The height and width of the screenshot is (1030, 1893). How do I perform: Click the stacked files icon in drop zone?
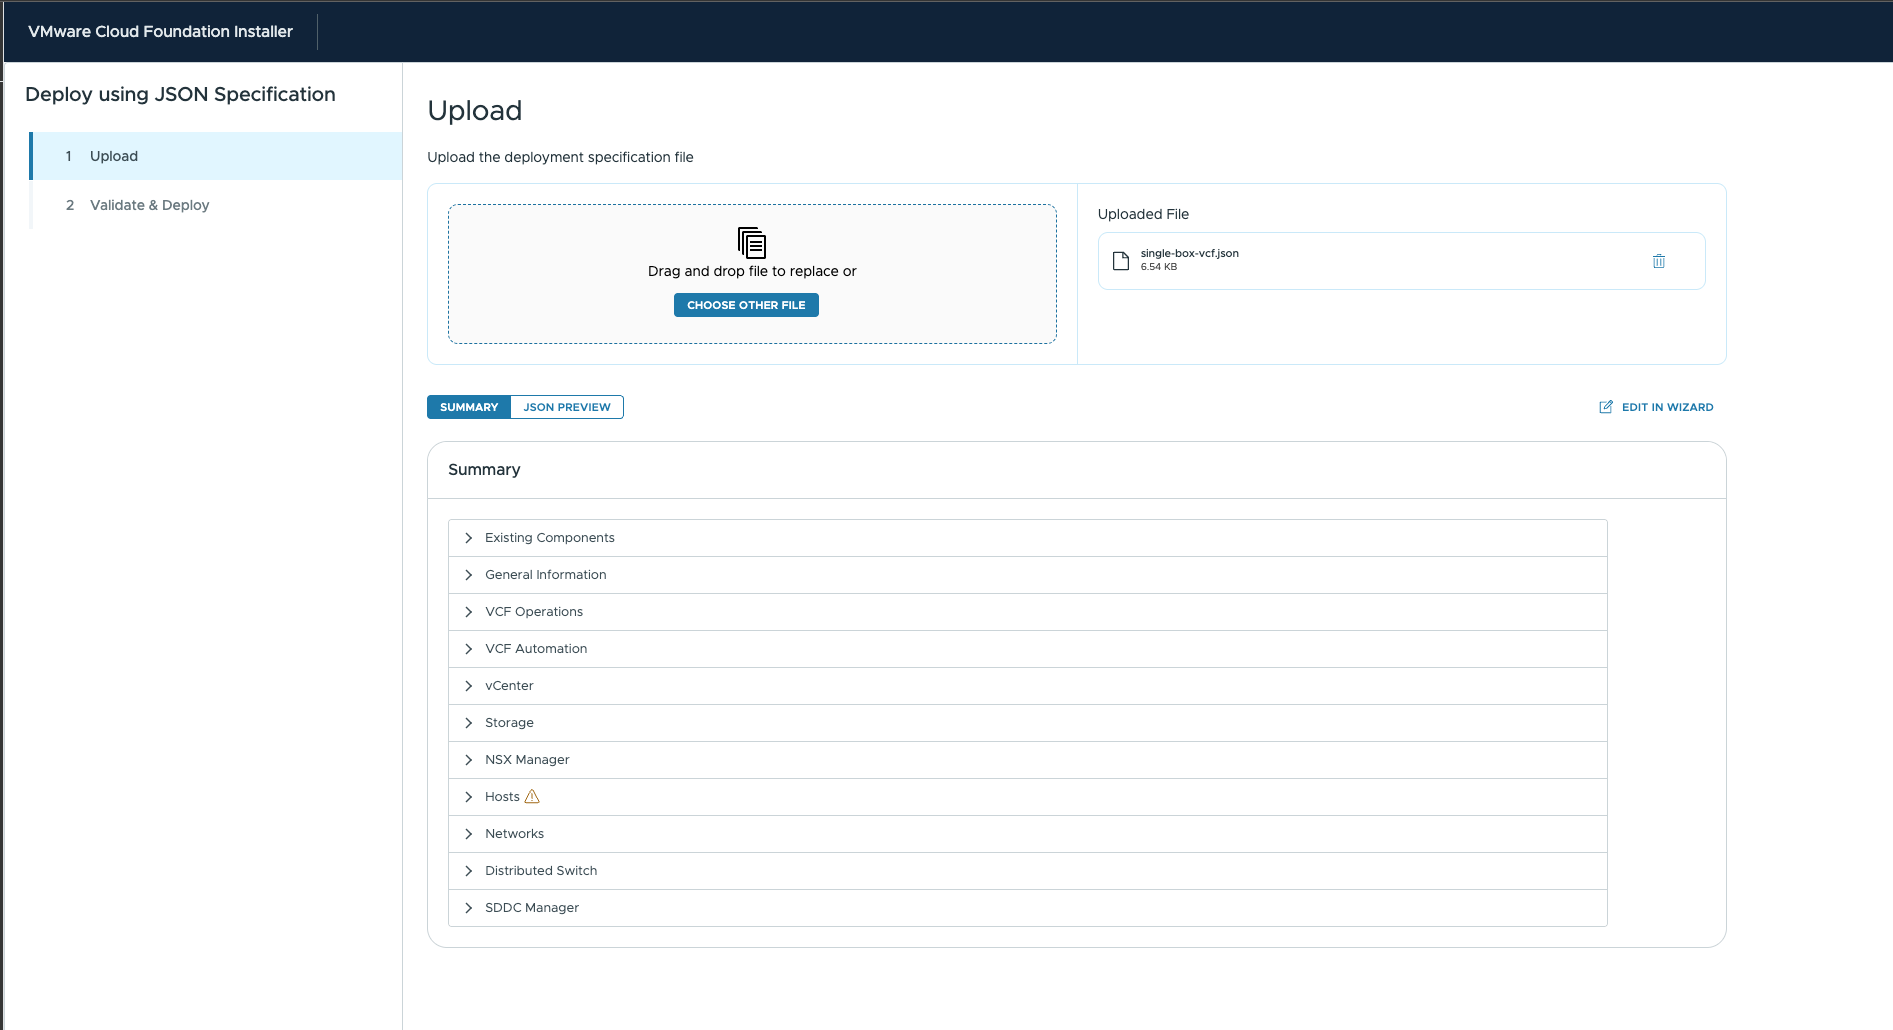pos(751,243)
